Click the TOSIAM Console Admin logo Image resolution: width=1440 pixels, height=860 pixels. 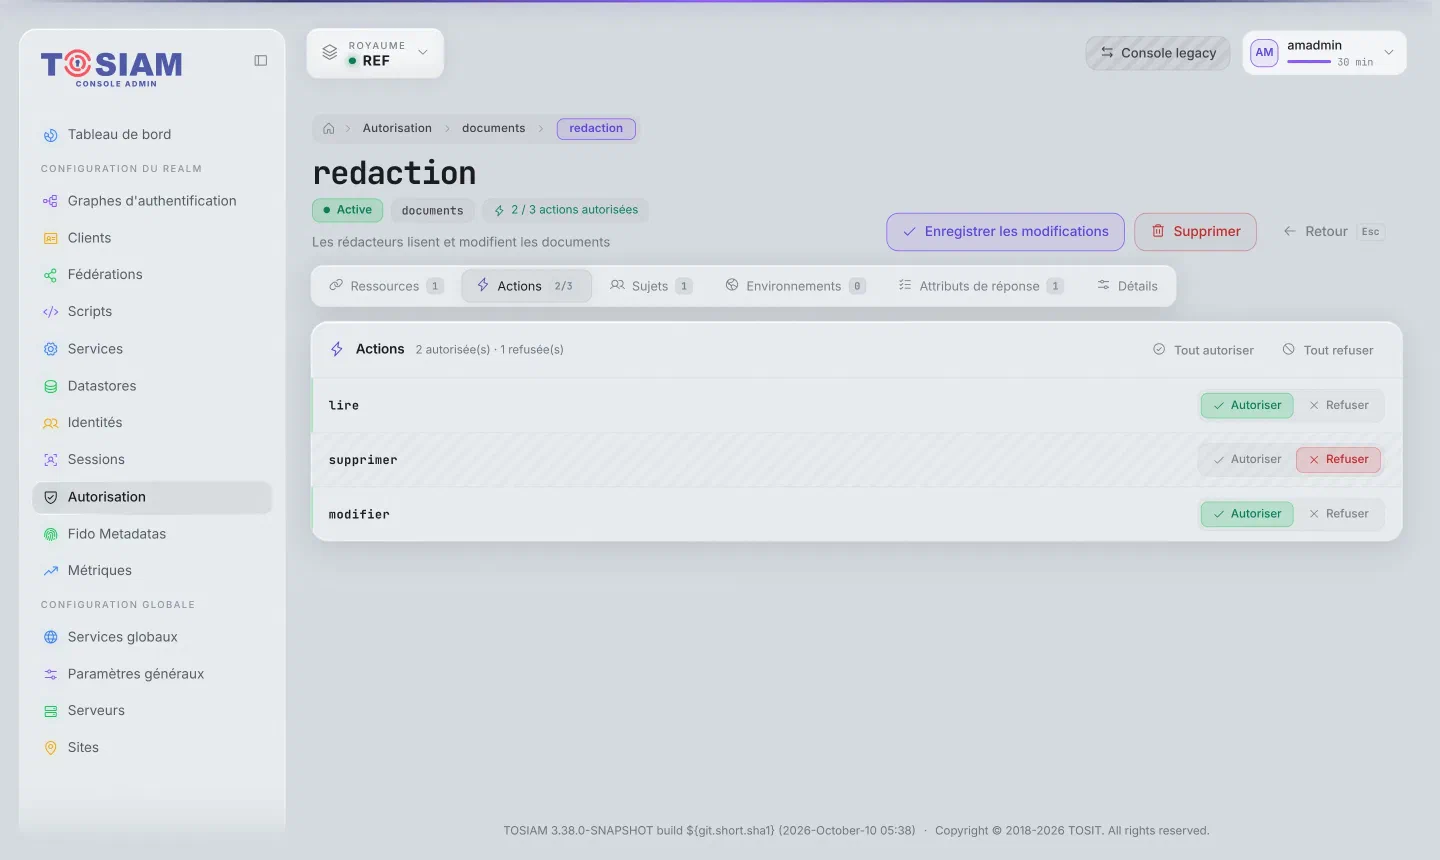point(111,67)
